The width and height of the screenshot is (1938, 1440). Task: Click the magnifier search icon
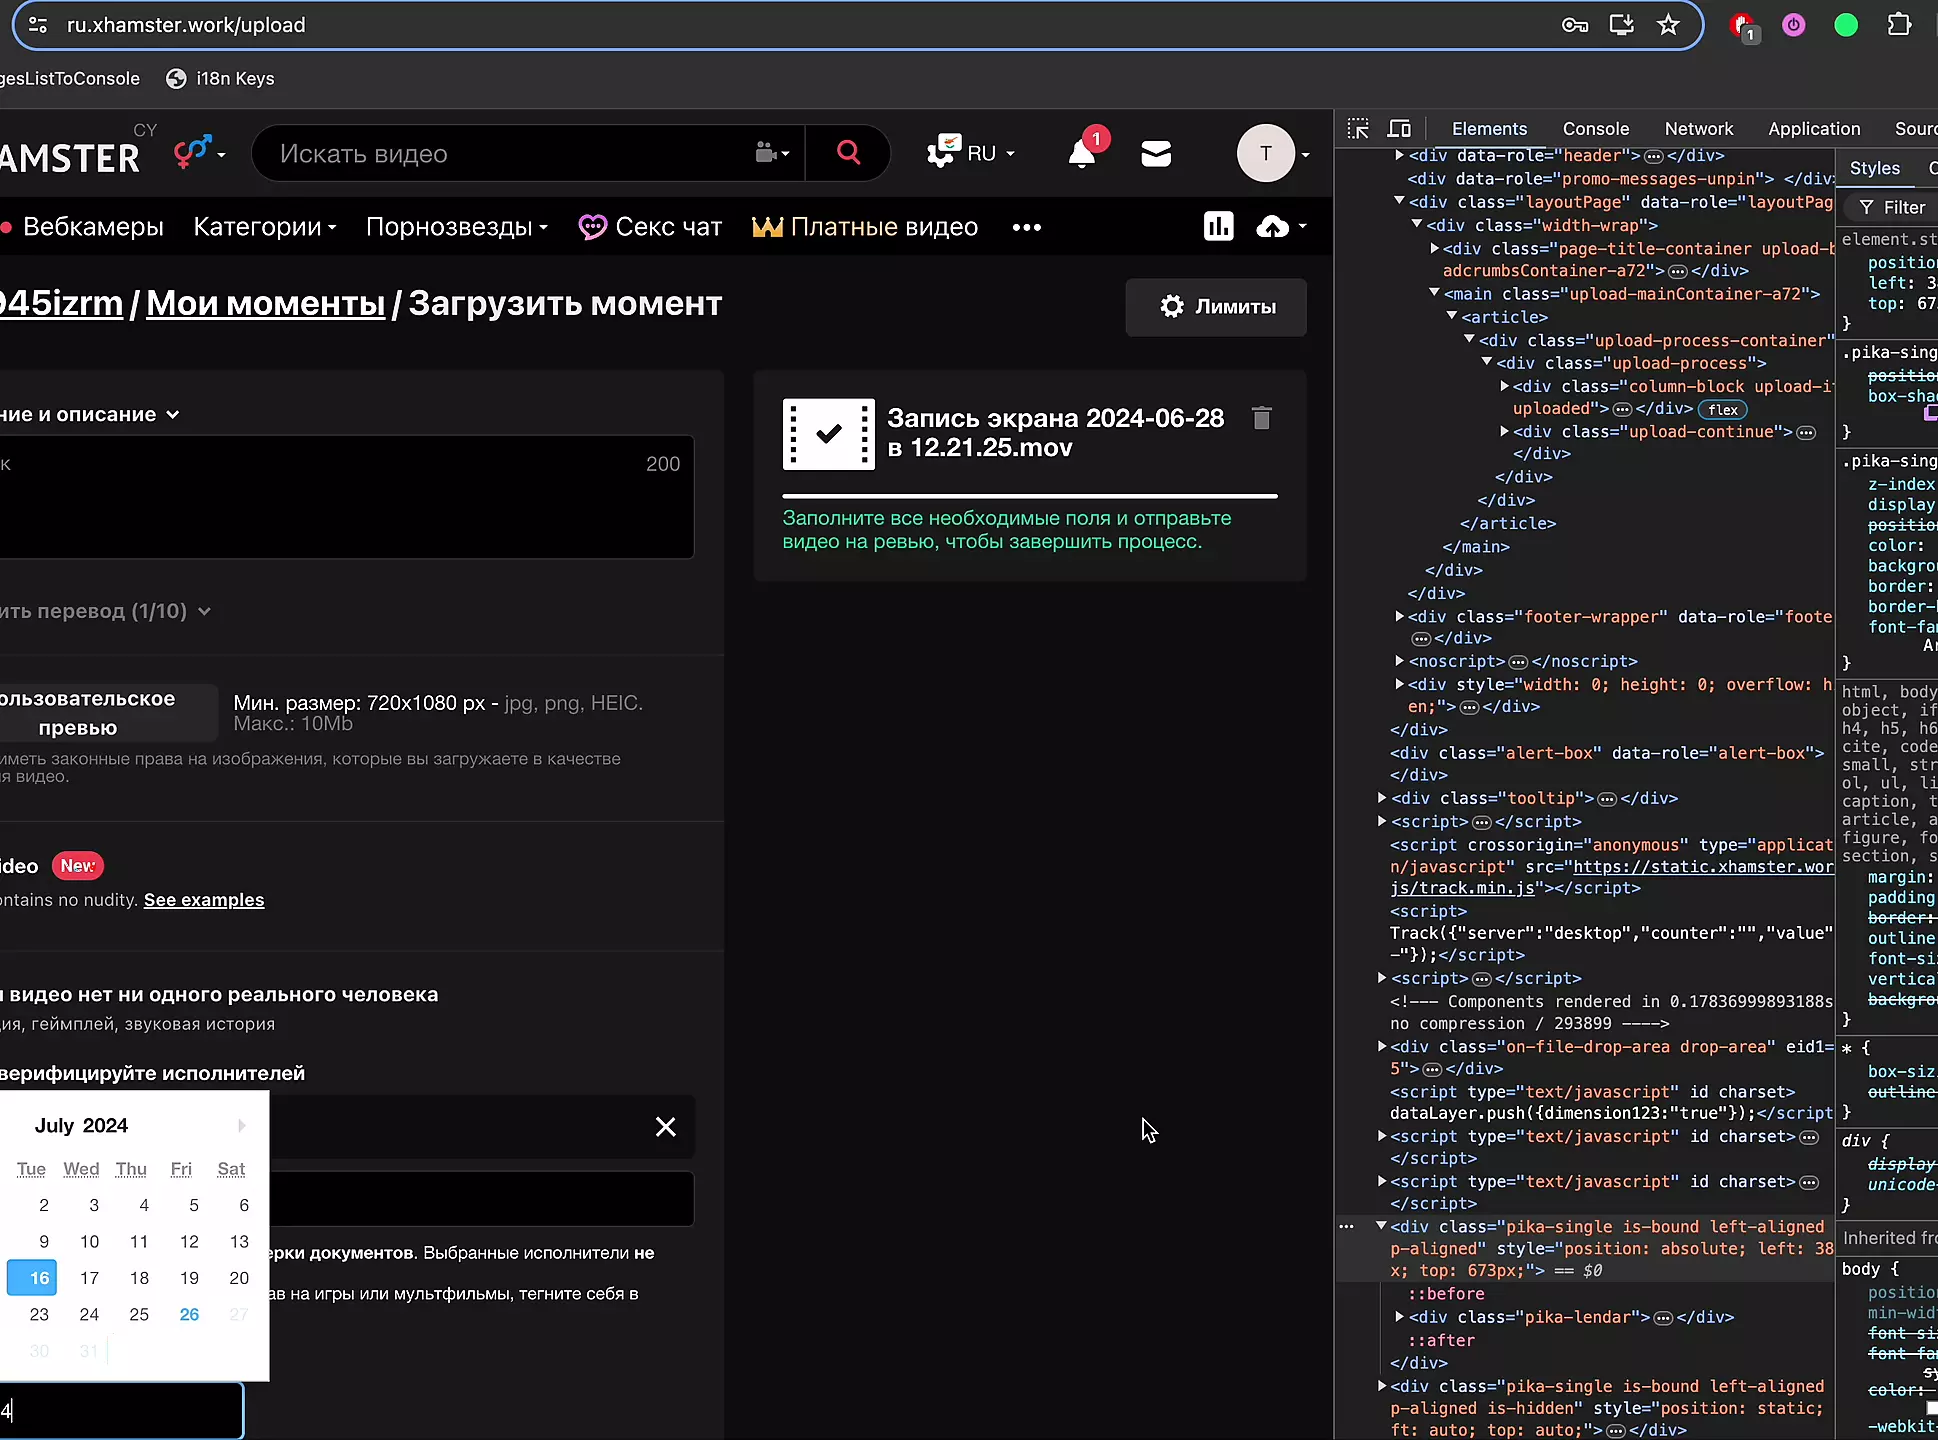coord(848,153)
